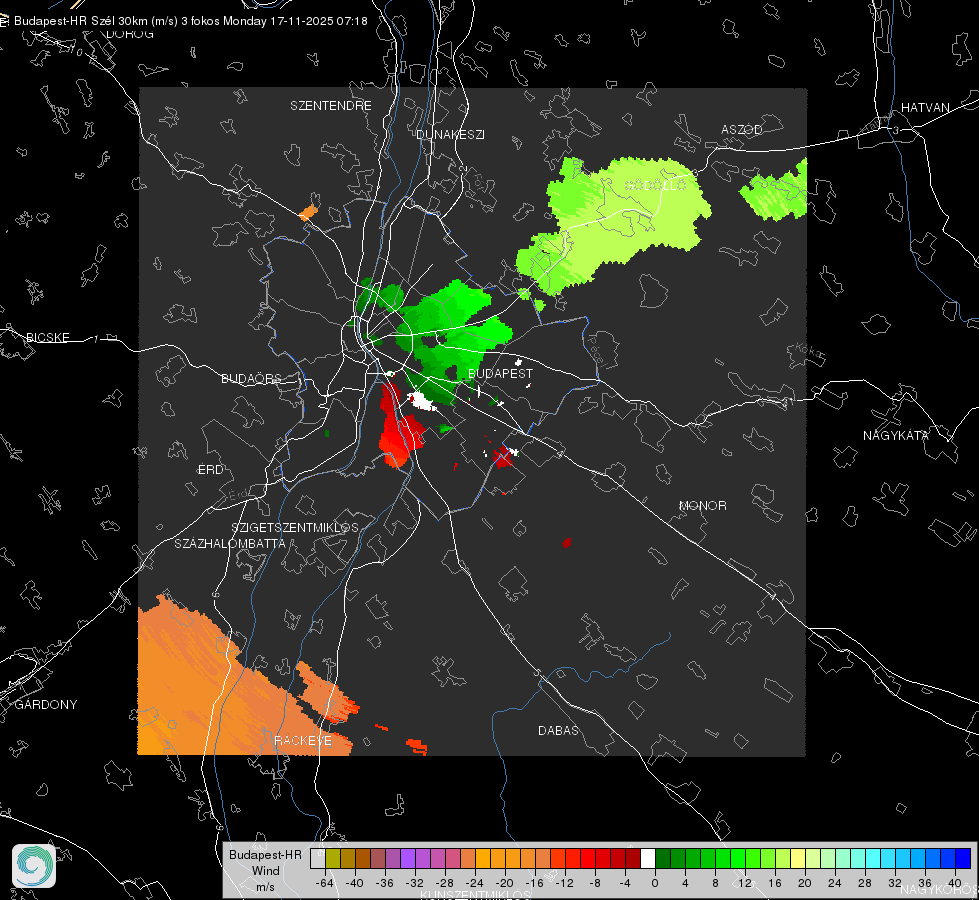
Task: Click the small icon before the Budapest-HR title
Action: tap(4, 21)
